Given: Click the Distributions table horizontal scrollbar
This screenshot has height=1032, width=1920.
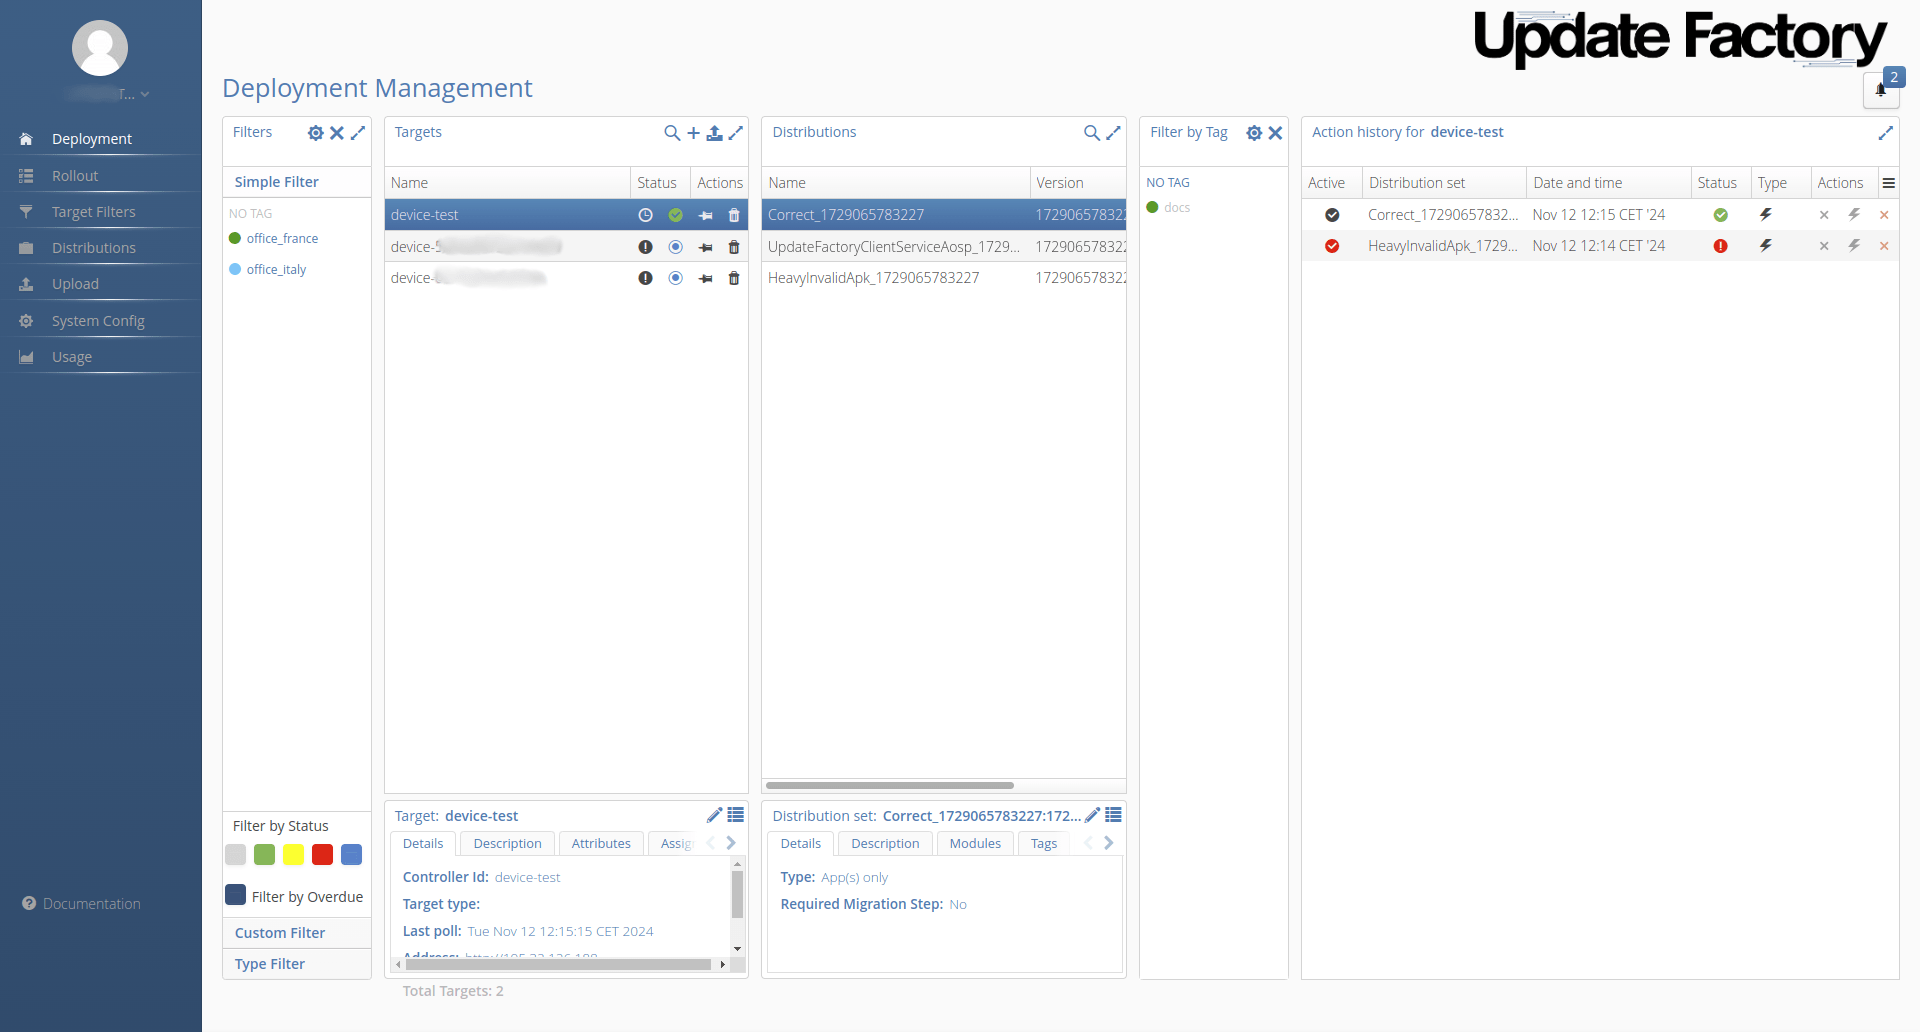Looking at the screenshot, I should click(890, 785).
